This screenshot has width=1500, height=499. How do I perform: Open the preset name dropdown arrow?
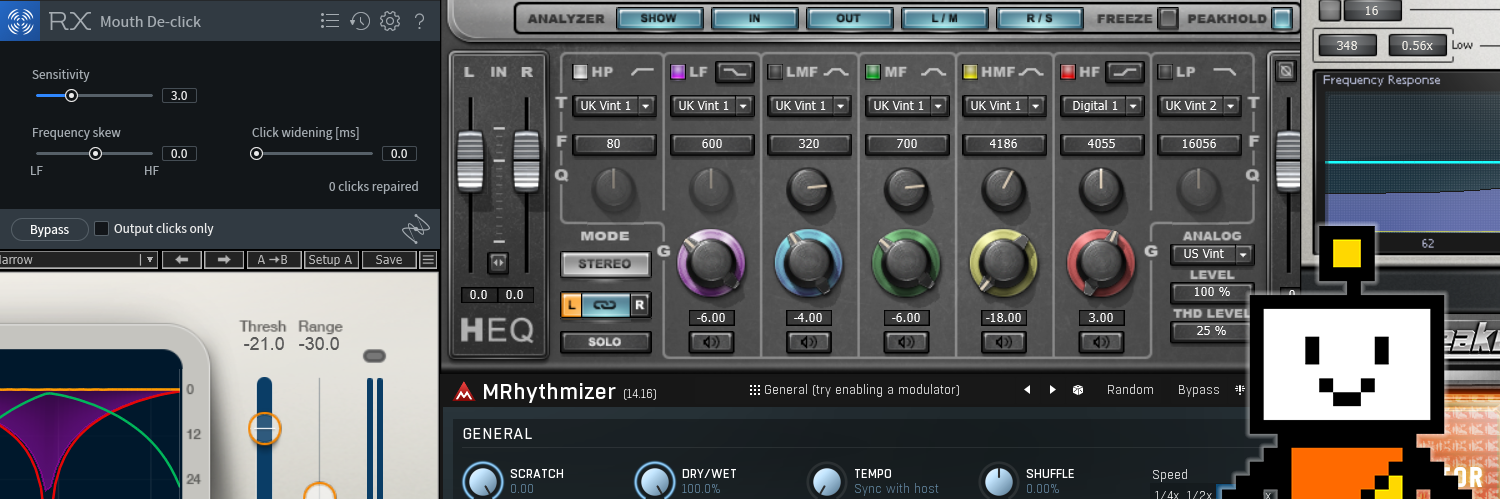tap(150, 260)
